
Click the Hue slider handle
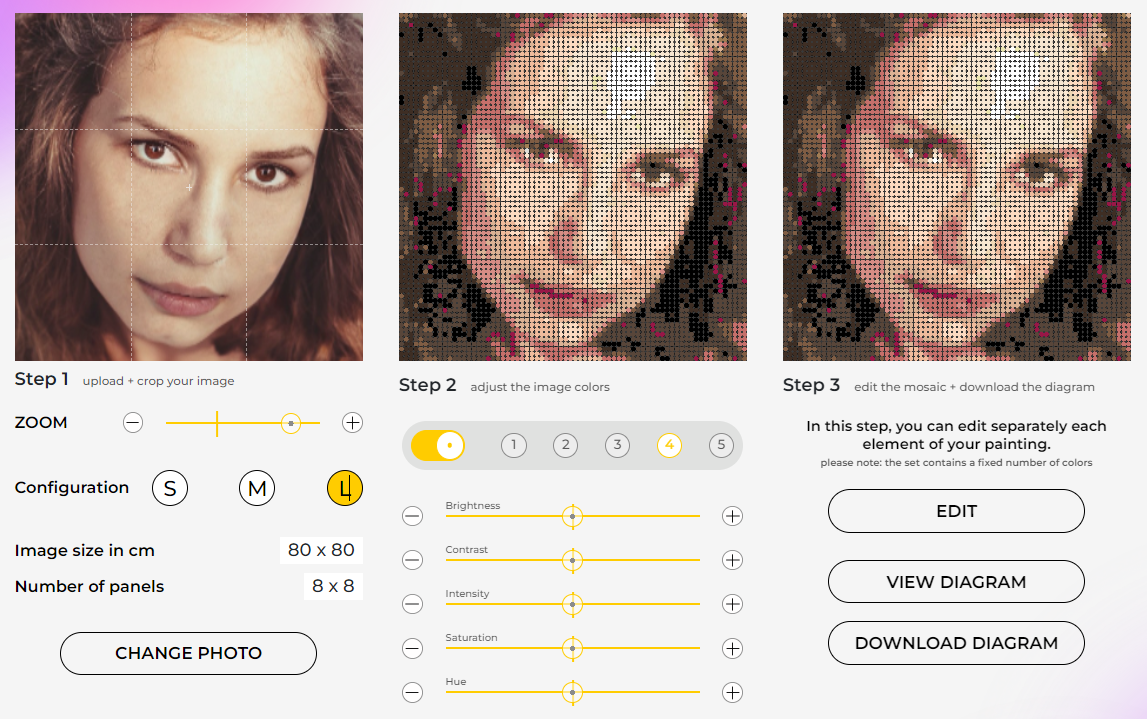572,692
